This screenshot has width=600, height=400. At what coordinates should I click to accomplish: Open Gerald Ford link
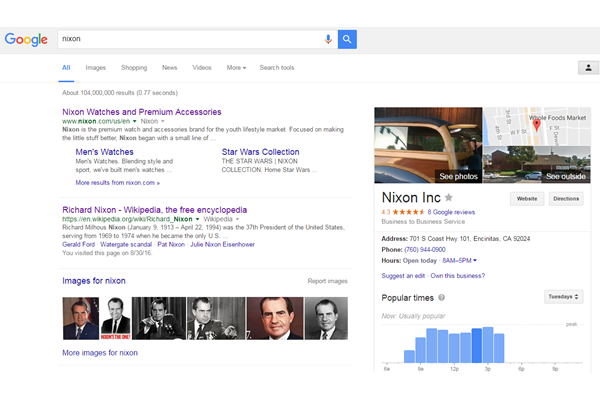(78, 245)
